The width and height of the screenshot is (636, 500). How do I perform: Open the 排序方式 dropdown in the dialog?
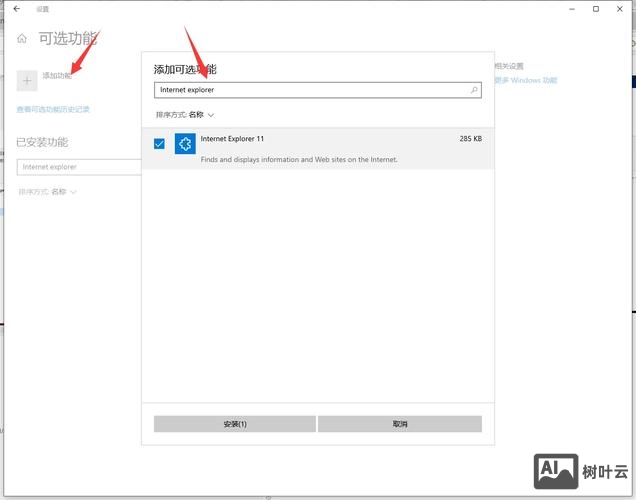186,115
